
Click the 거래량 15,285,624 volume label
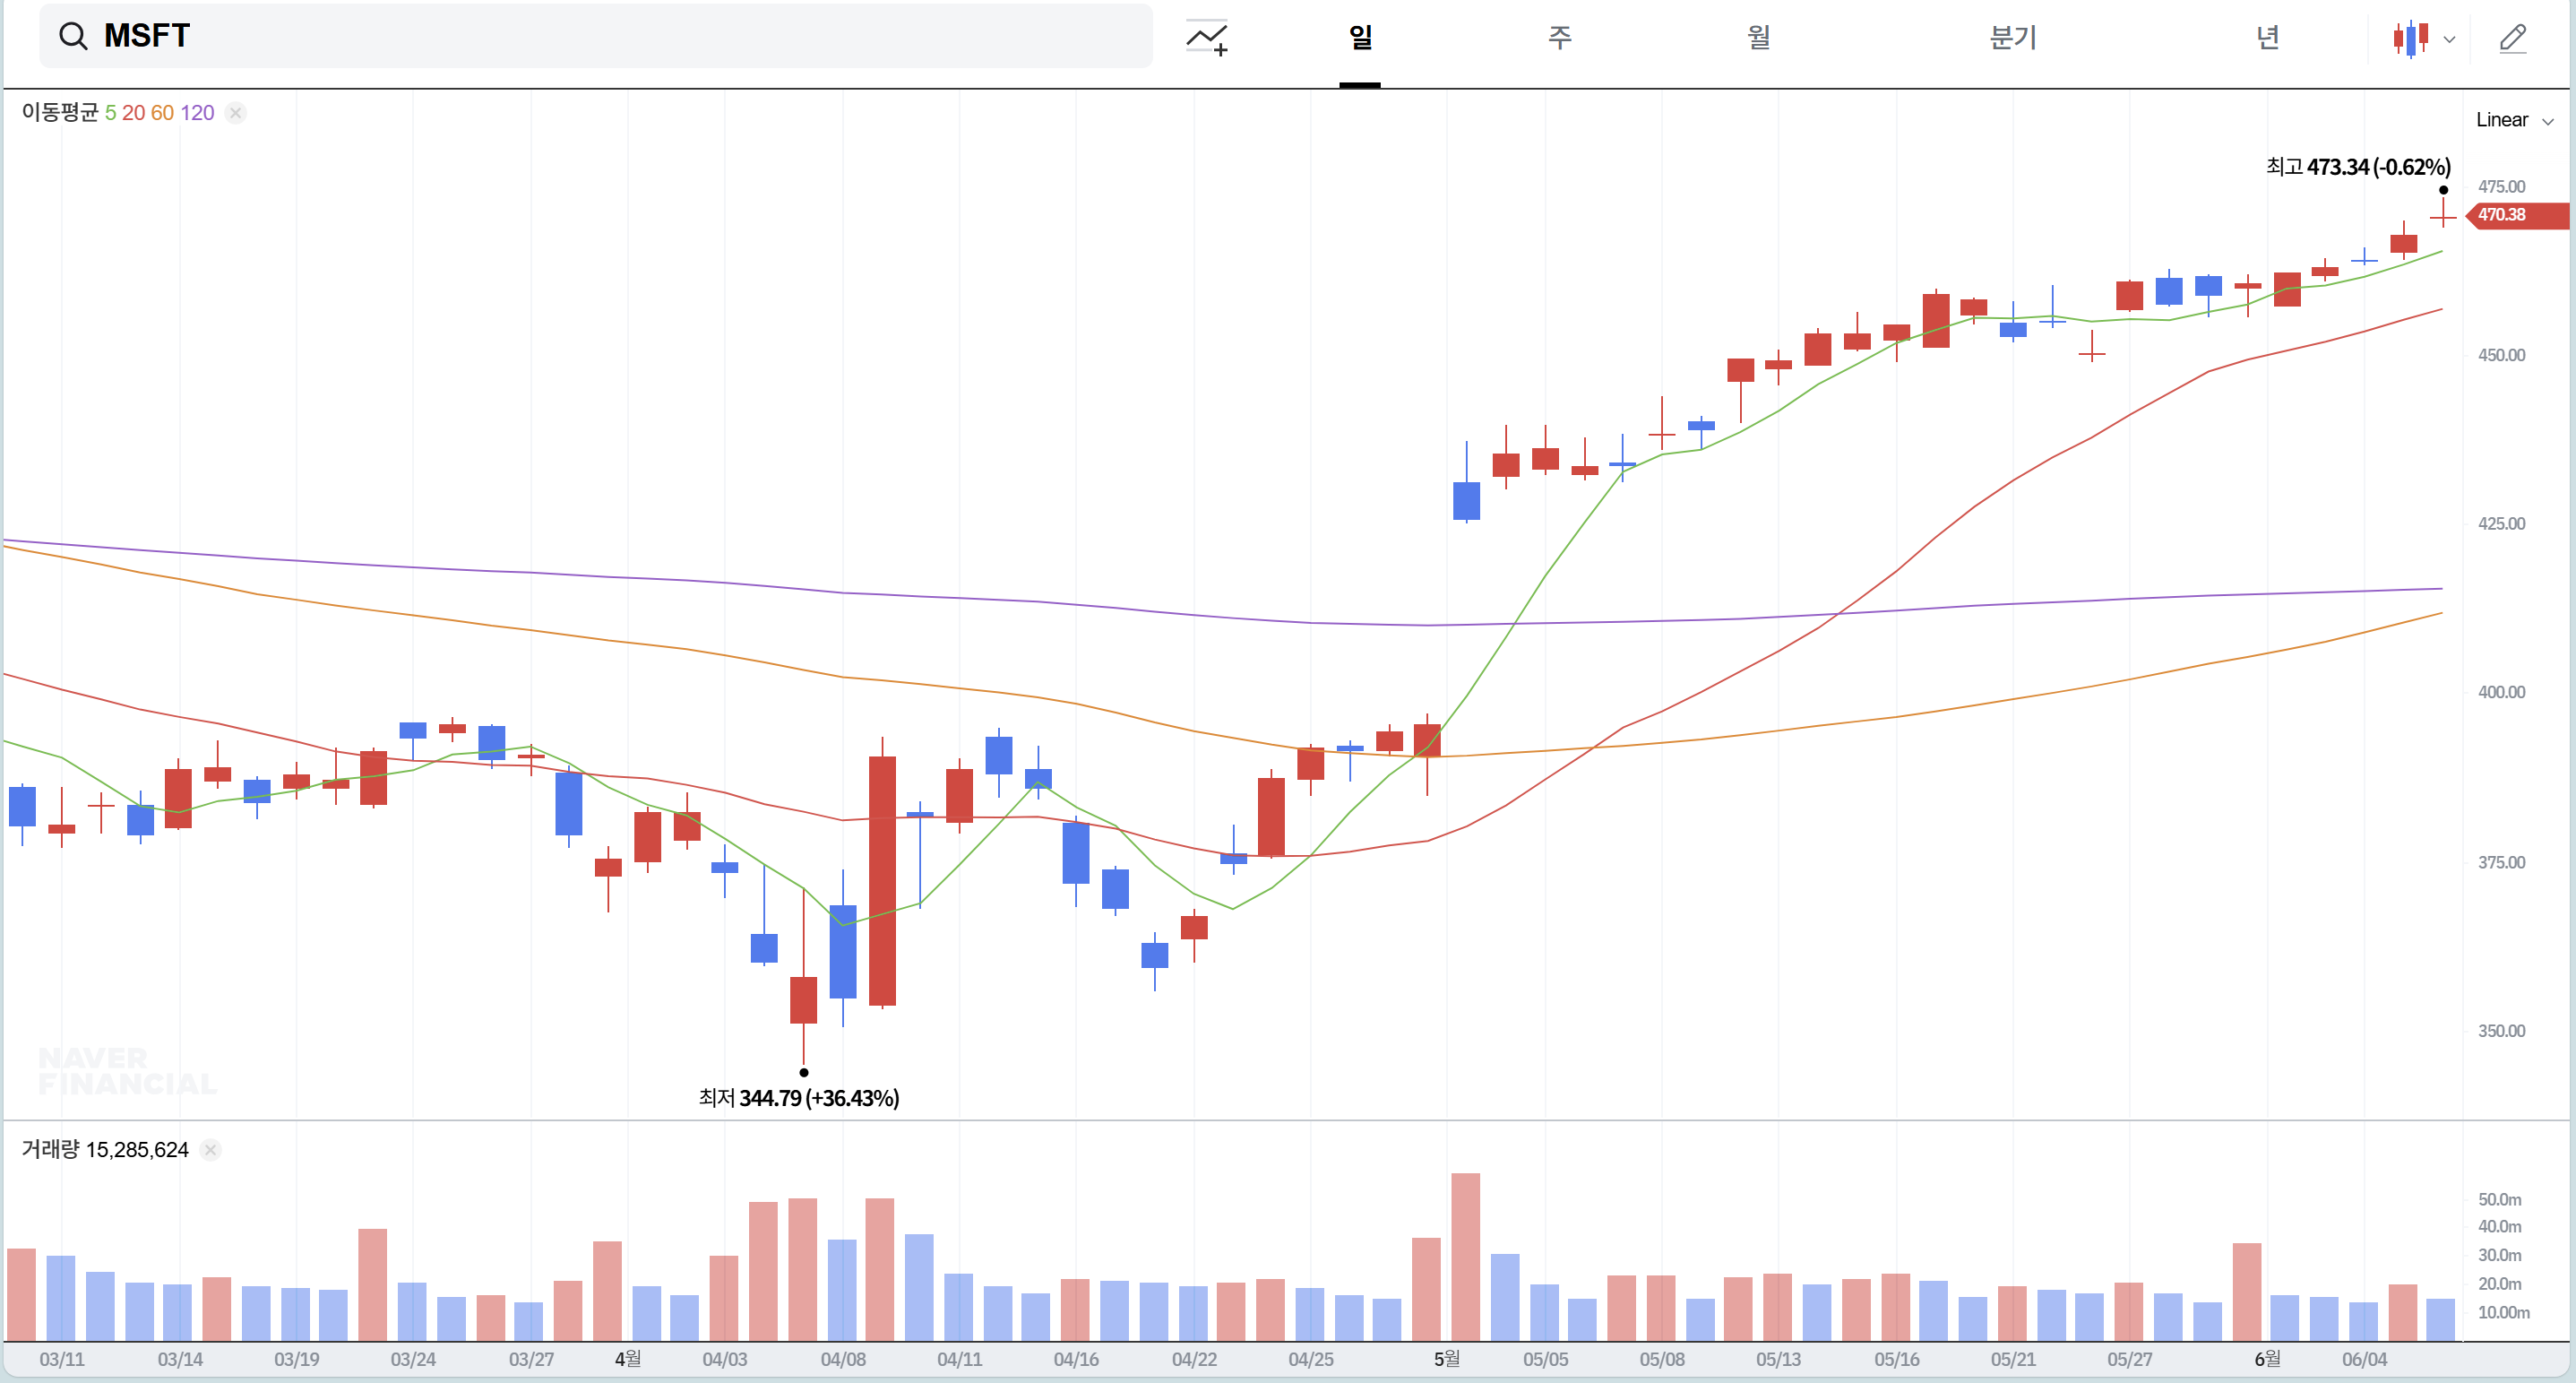pyautogui.click(x=105, y=1149)
